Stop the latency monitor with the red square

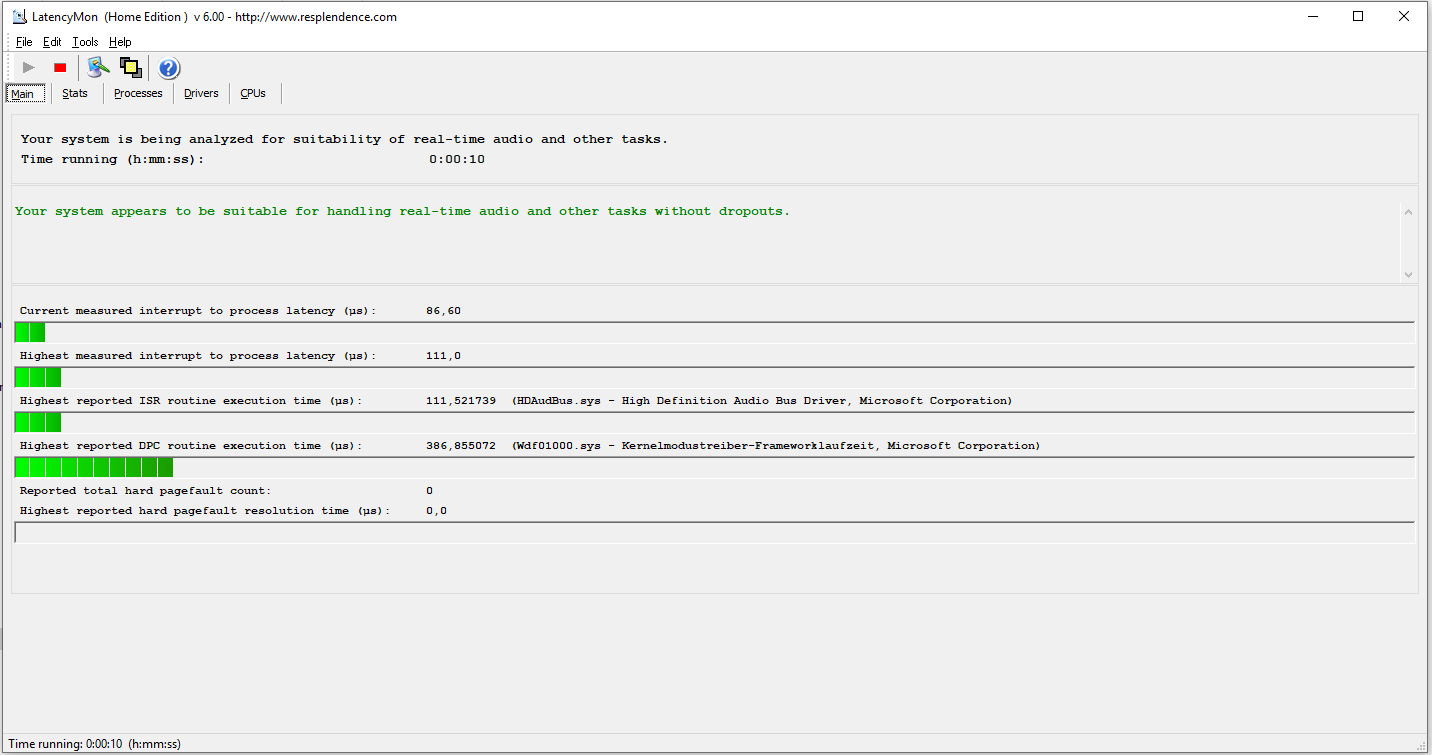pyautogui.click(x=60, y=68)
